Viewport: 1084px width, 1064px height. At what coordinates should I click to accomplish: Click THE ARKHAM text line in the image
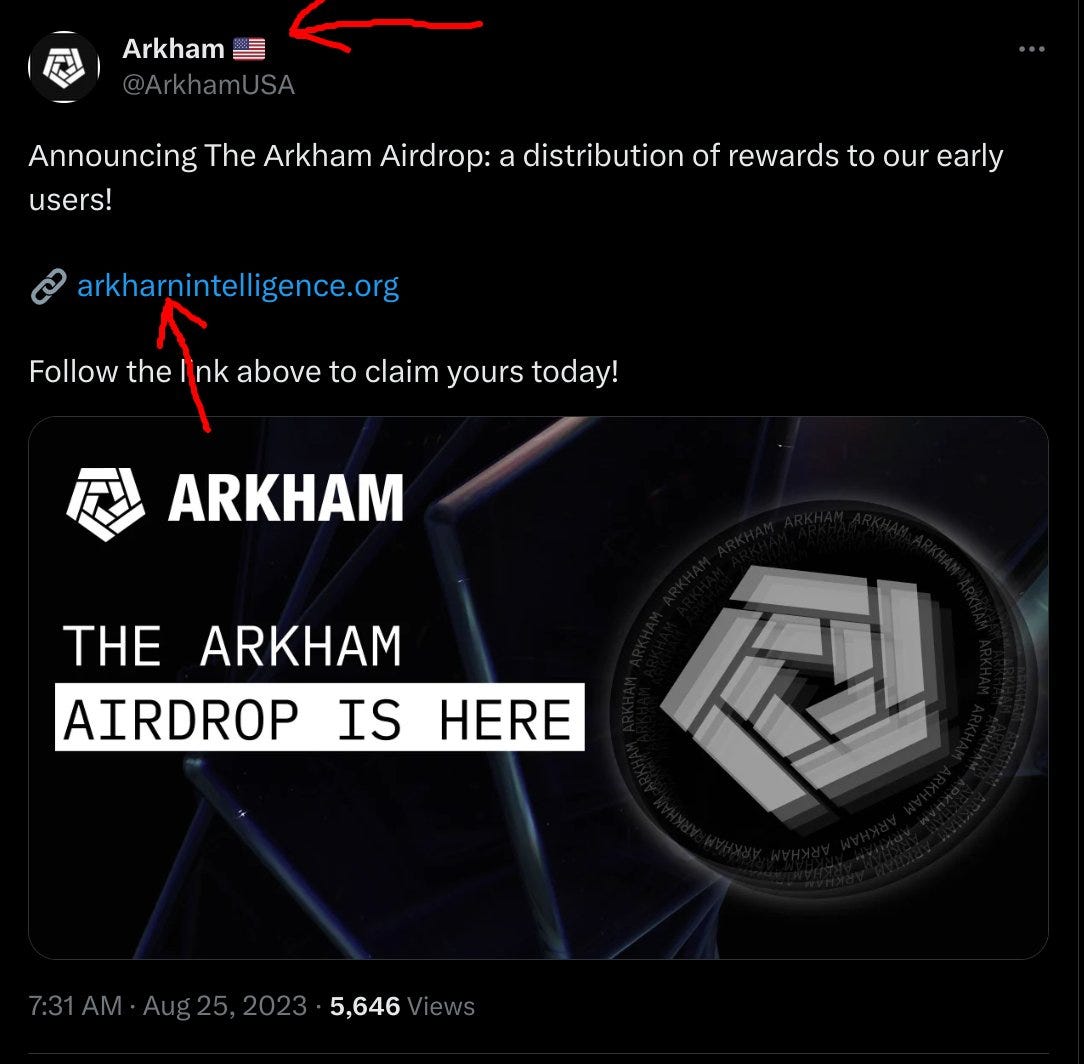tap(232, 646)
